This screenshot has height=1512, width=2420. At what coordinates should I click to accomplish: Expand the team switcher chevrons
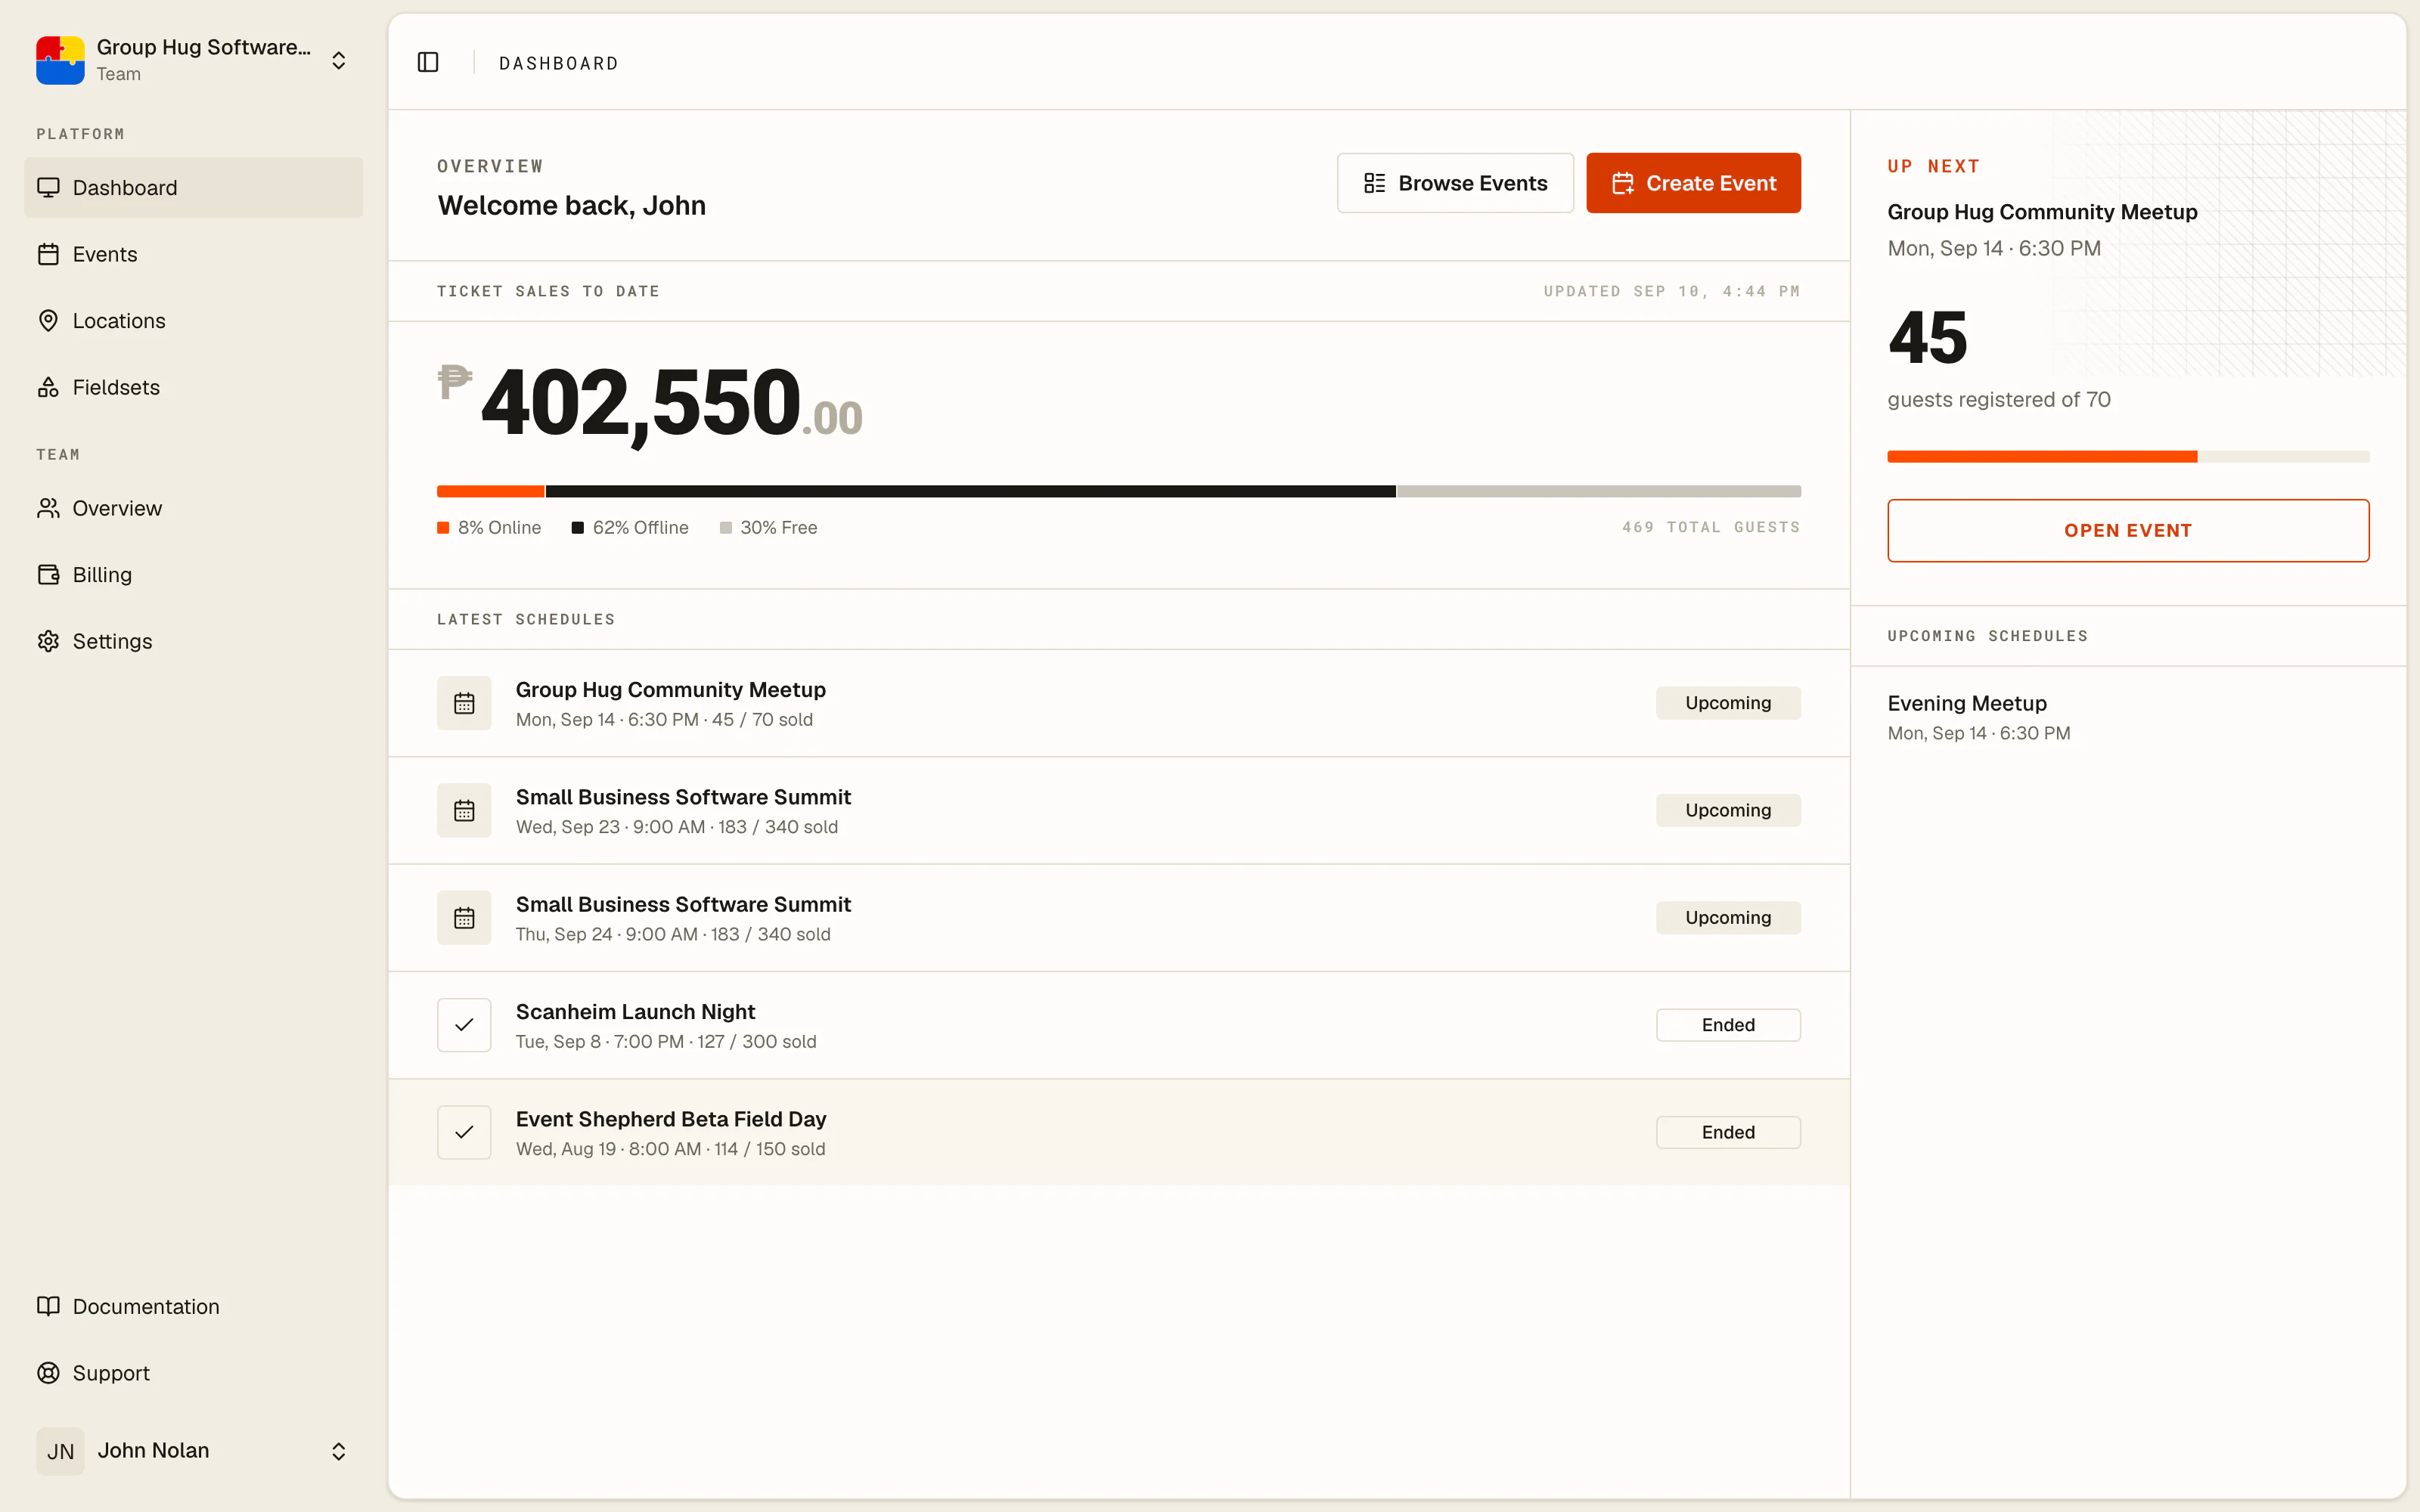tap(339, 60)
